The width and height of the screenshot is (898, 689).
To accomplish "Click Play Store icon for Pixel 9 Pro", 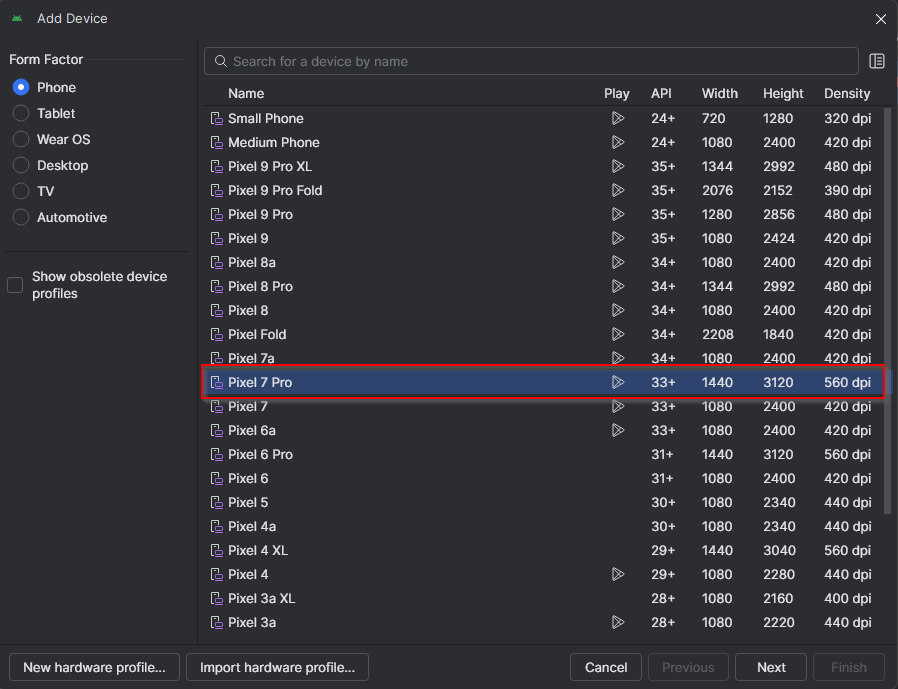I will 617,214.
